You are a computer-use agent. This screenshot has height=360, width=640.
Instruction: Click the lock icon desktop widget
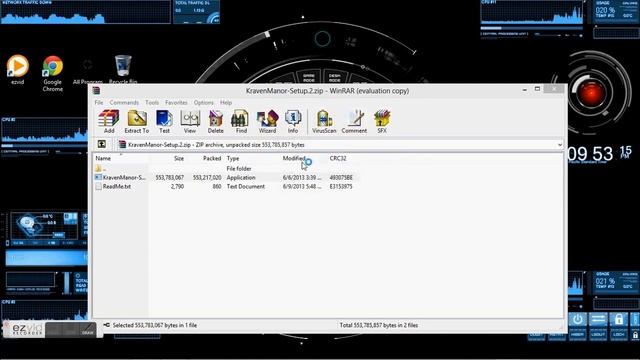tap(618, 319)
